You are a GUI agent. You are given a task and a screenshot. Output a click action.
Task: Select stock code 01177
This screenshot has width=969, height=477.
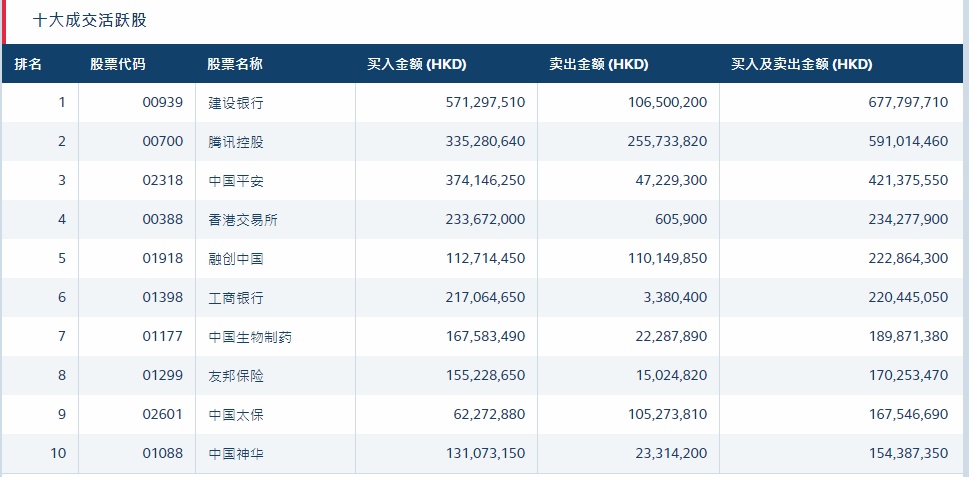163,336
